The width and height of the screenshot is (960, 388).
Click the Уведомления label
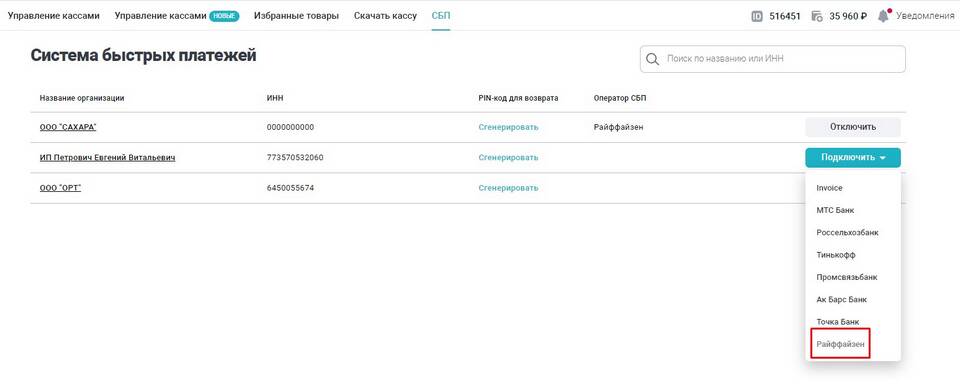[925, 17]
